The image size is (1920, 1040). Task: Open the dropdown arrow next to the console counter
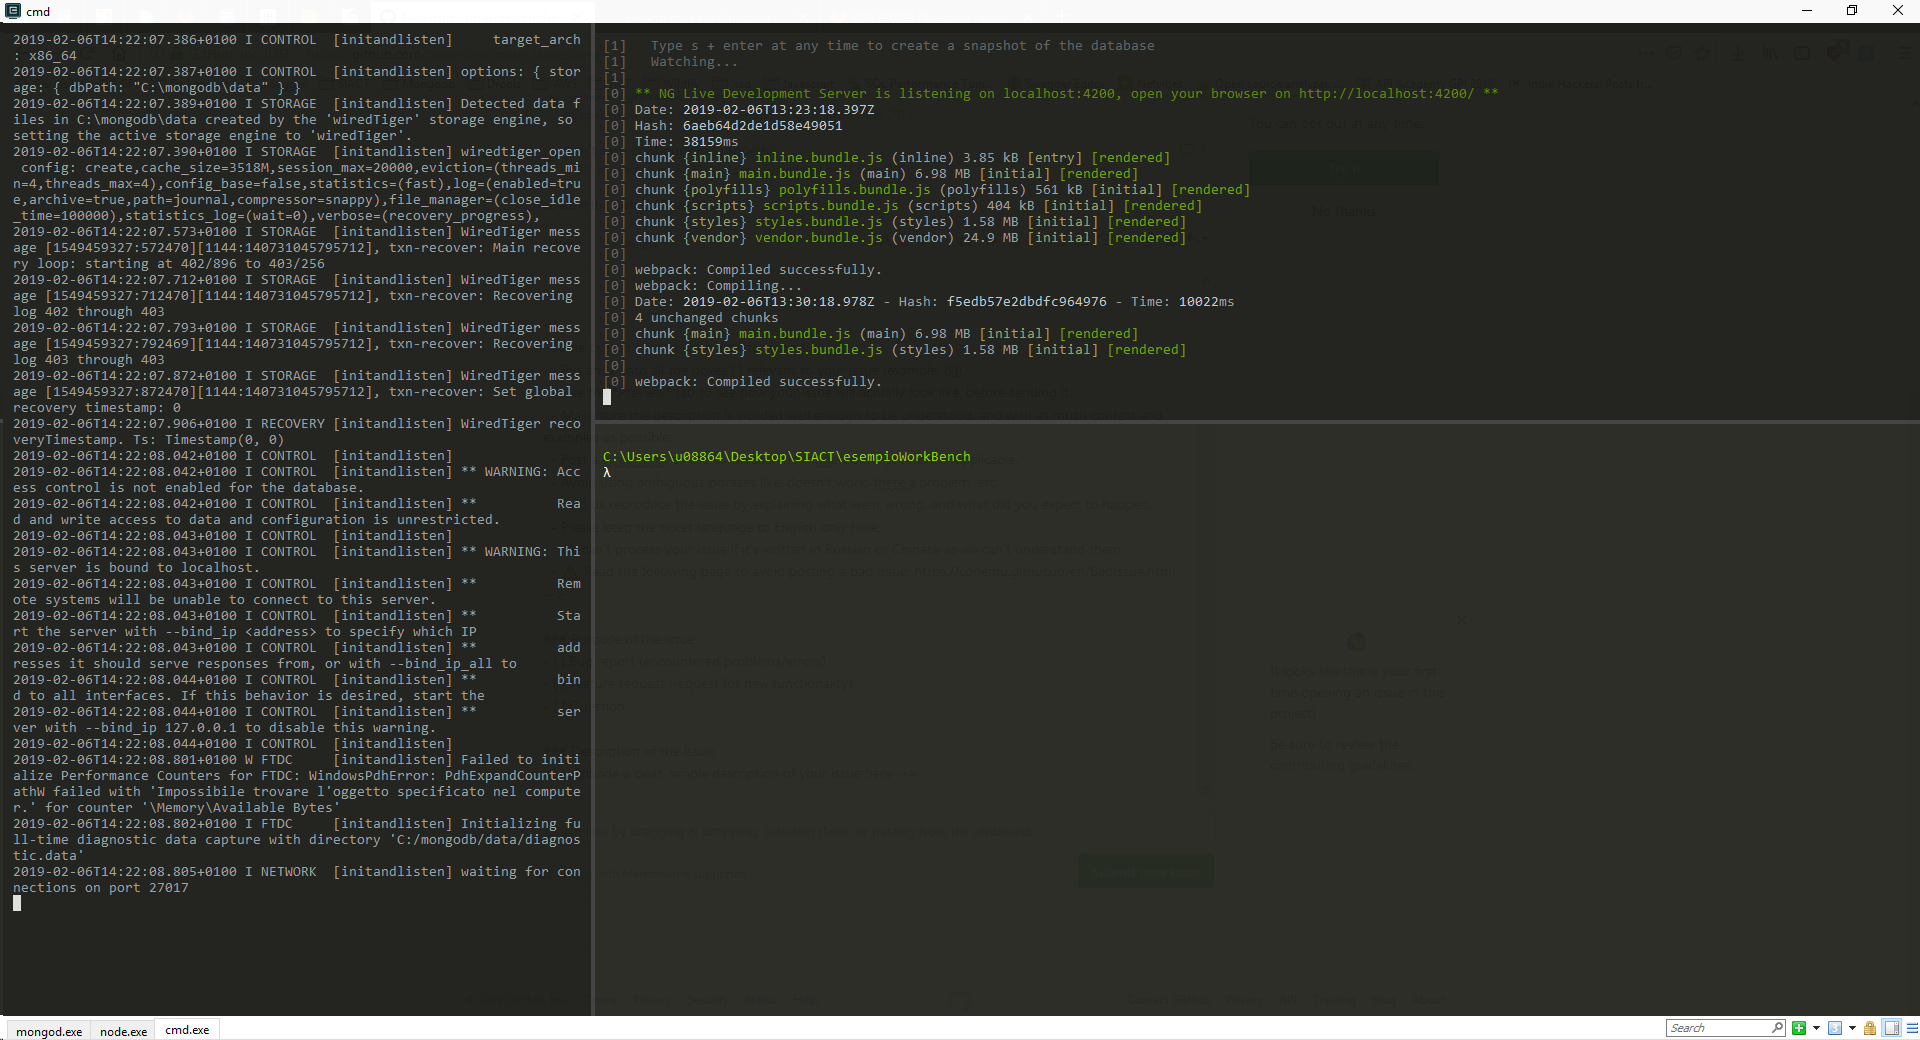tap(1852, 1028)
